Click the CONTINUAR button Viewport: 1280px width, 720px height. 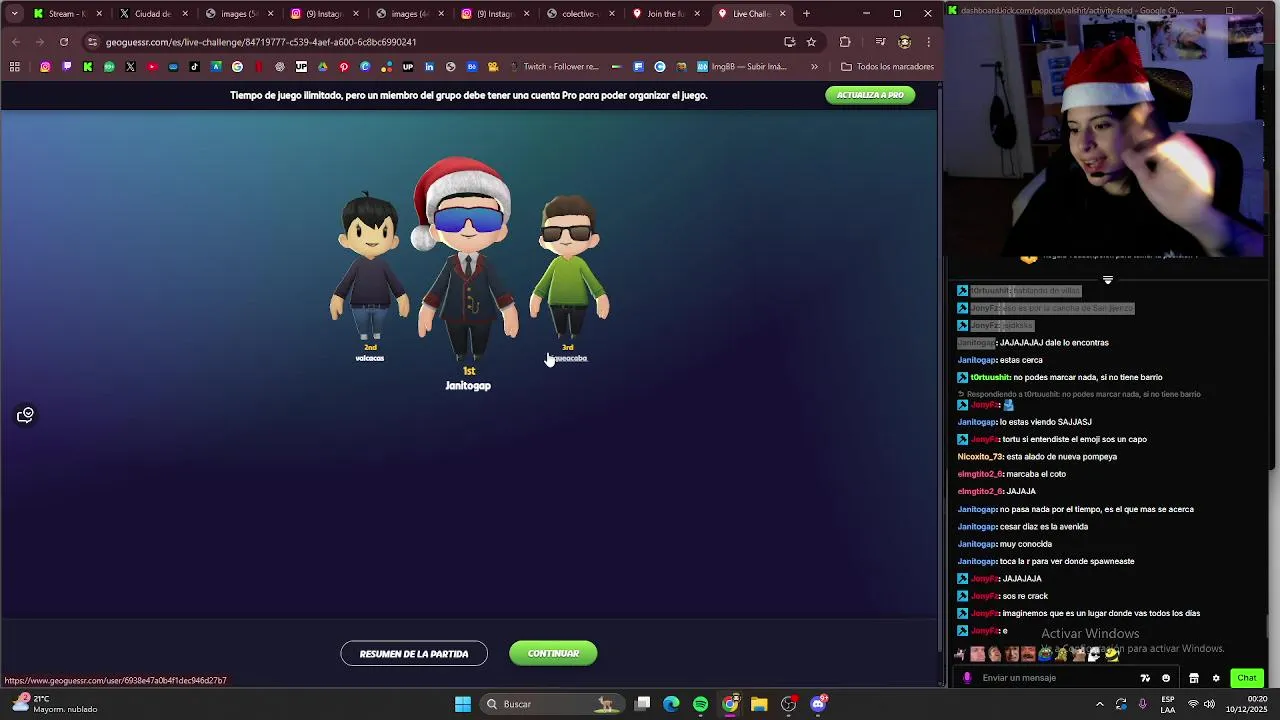pos(553,654)
